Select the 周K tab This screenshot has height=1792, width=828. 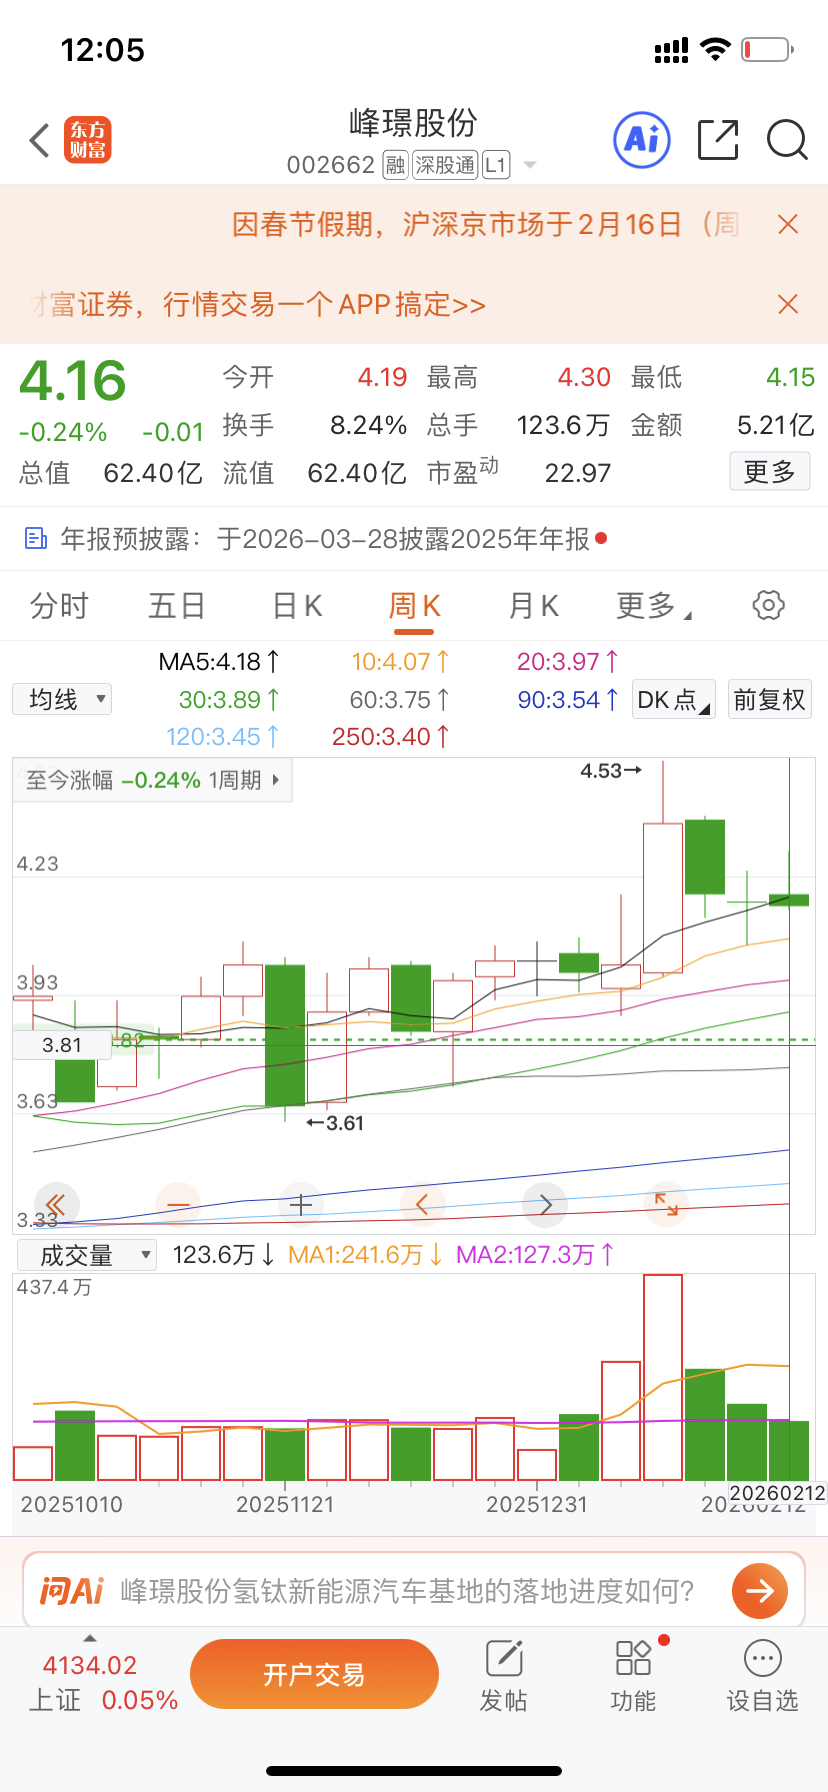coord(414,606)
